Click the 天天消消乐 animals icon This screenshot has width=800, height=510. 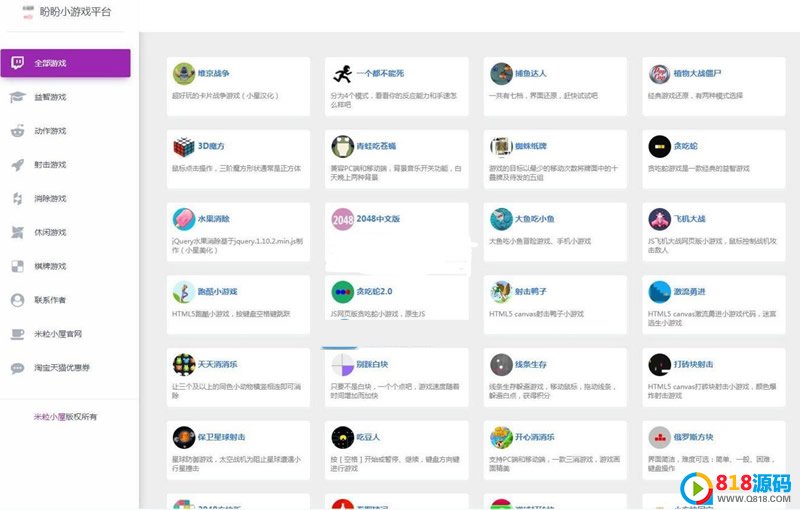(184, 365)
